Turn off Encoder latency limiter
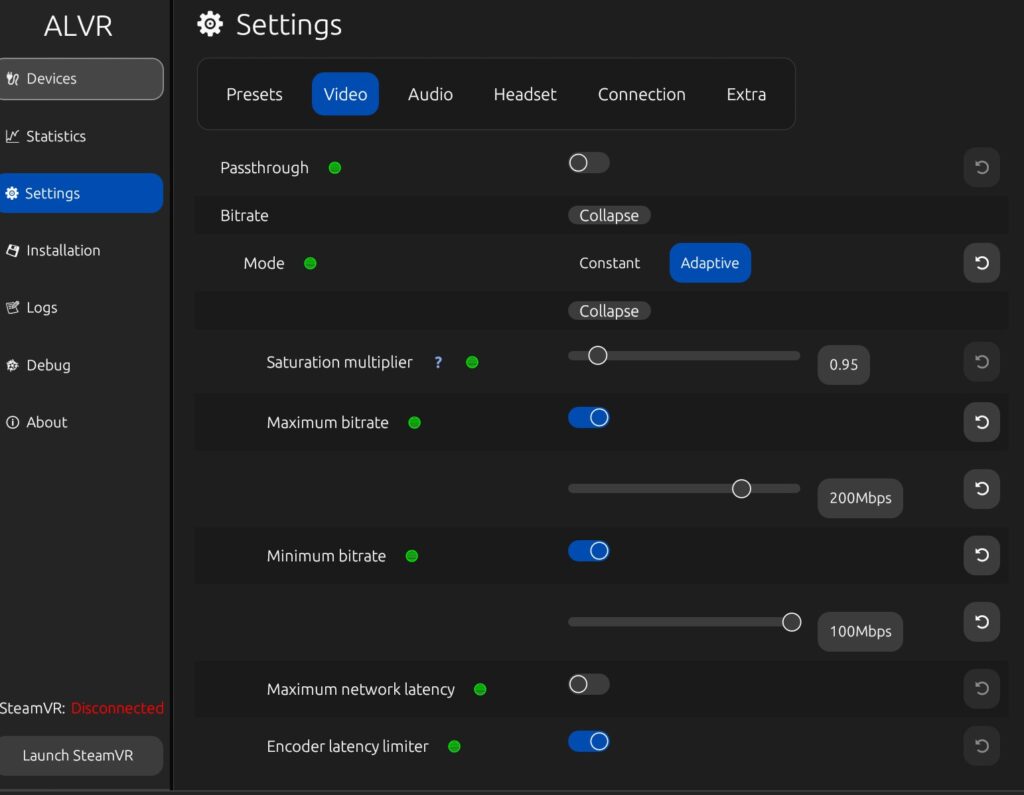Viewport: 1024px width, 795px height. coord(588,742)
